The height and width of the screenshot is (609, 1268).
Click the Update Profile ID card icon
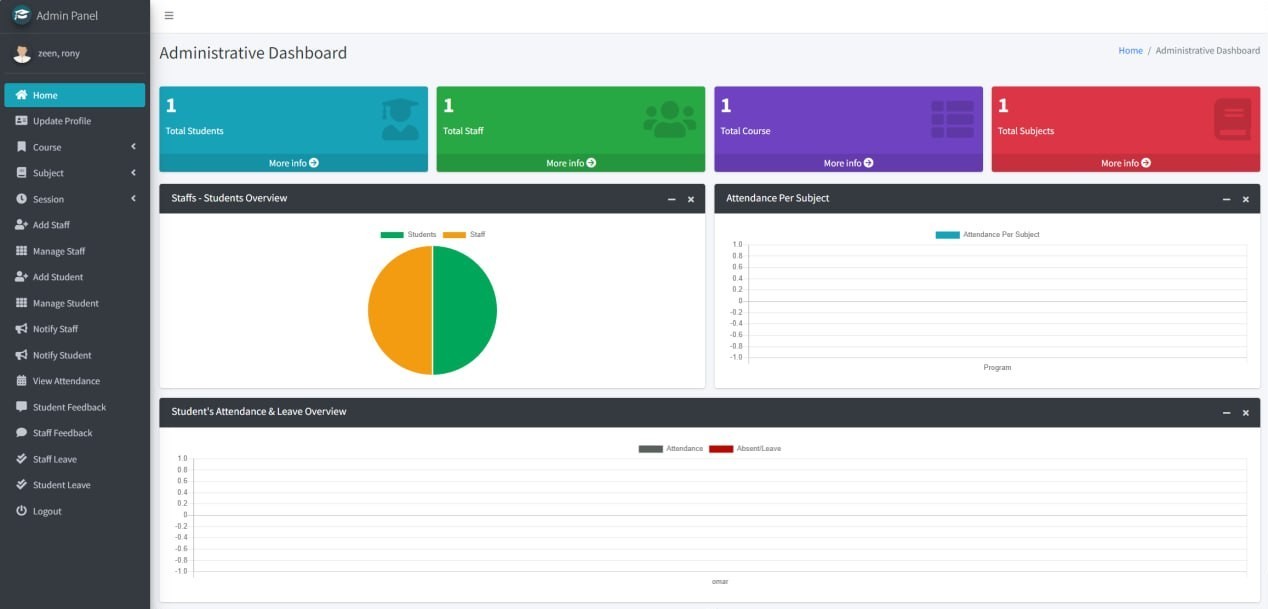pyautogui.click(x=21, y=121)
